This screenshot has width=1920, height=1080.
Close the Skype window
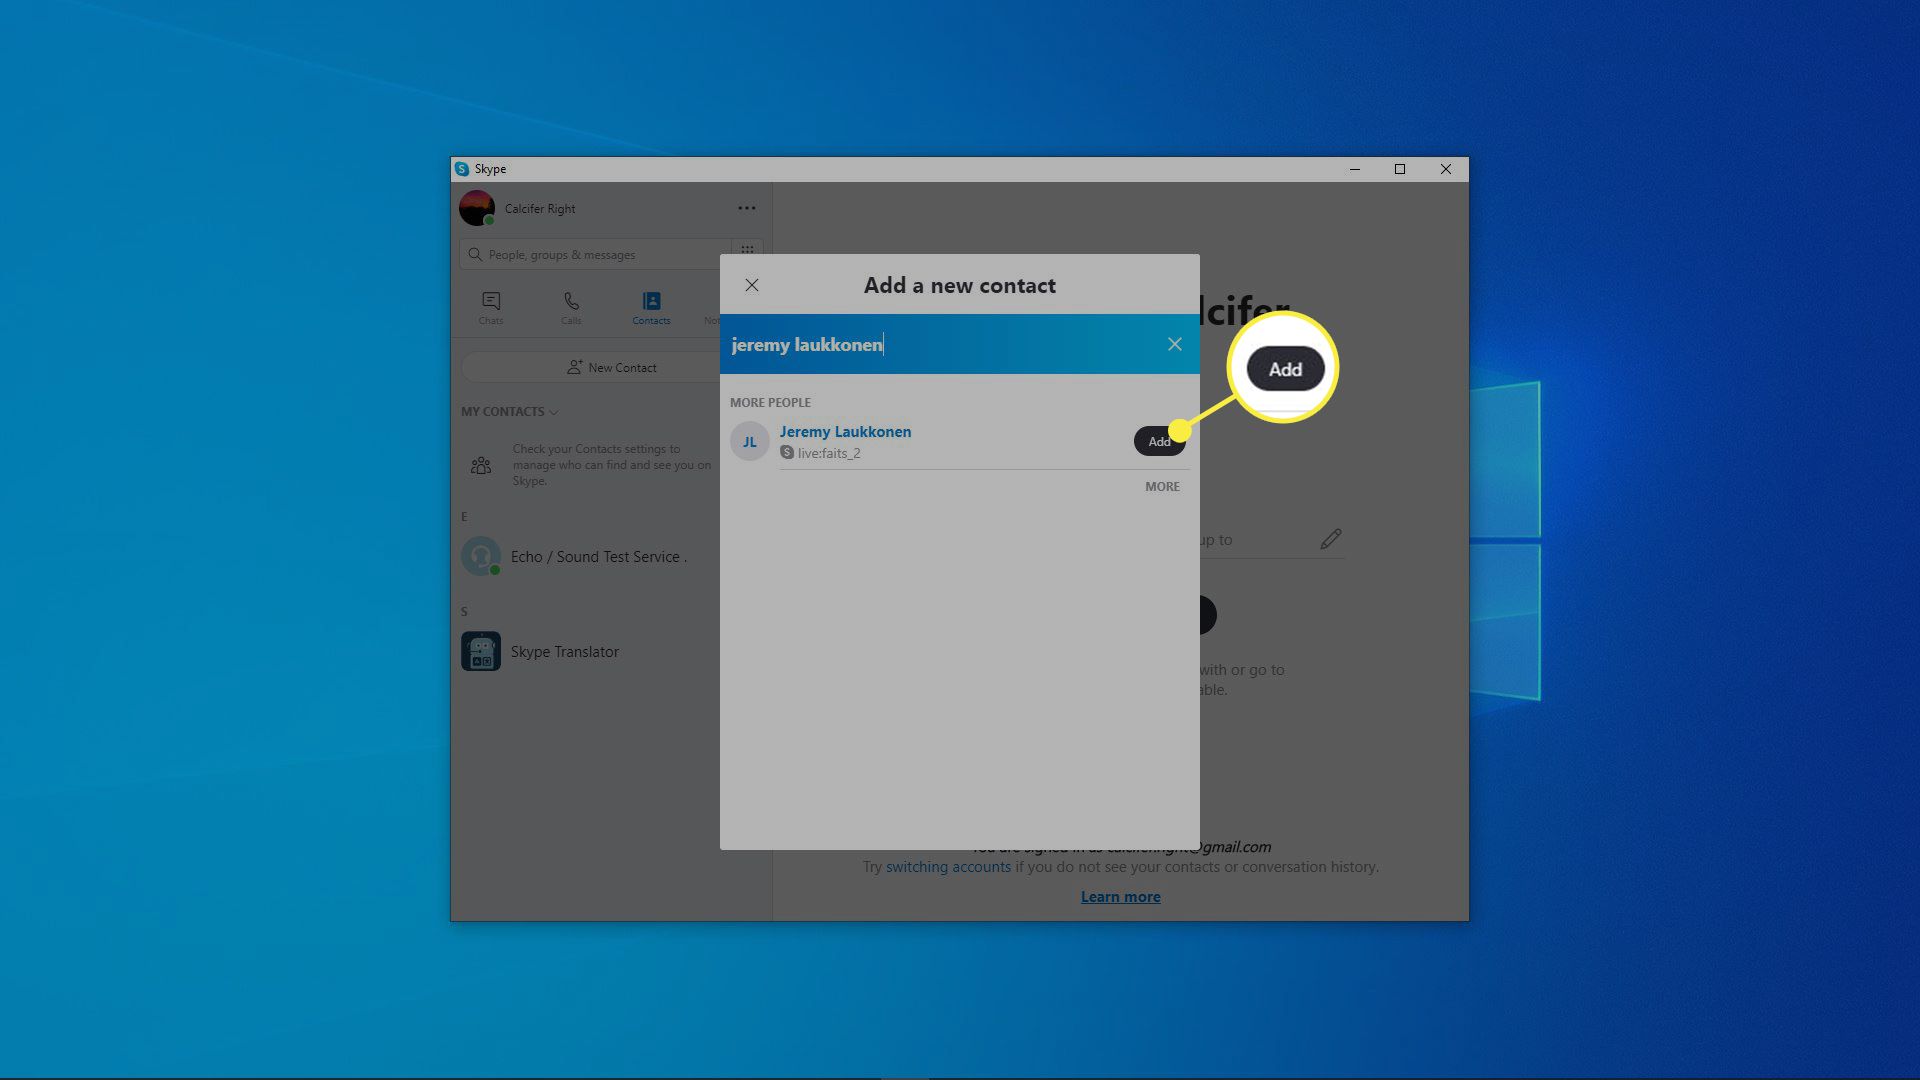pyautogui.click(x=1446, y=169)
